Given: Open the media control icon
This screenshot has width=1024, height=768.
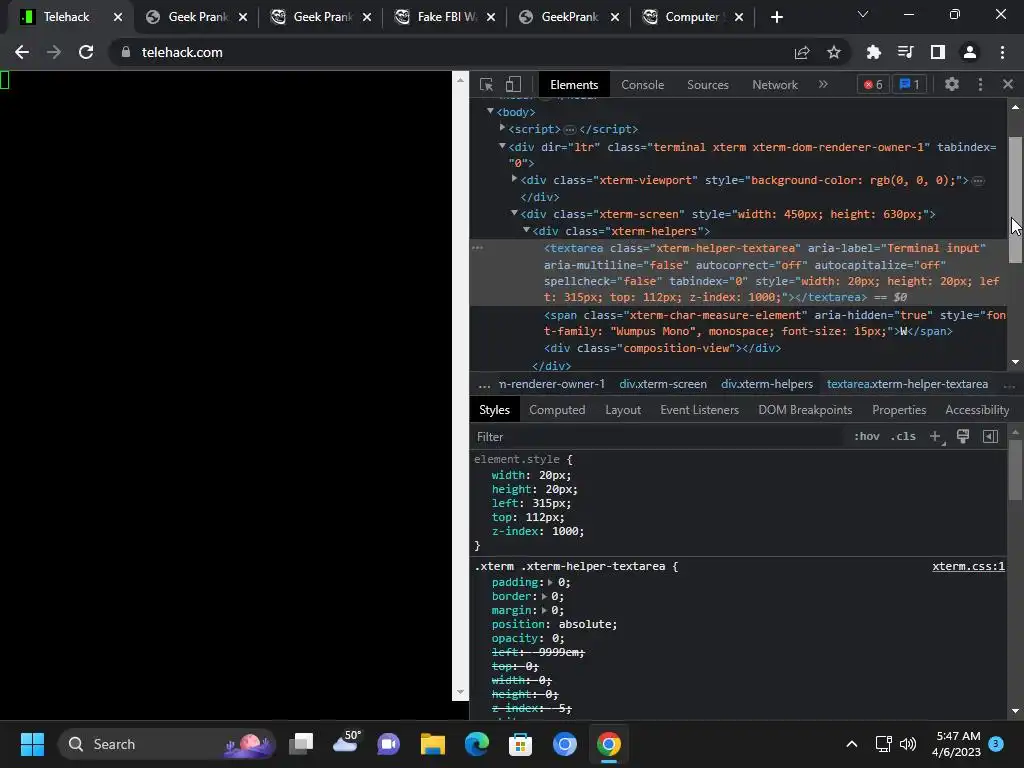Looking at the screenshot, I should (905, 52).
